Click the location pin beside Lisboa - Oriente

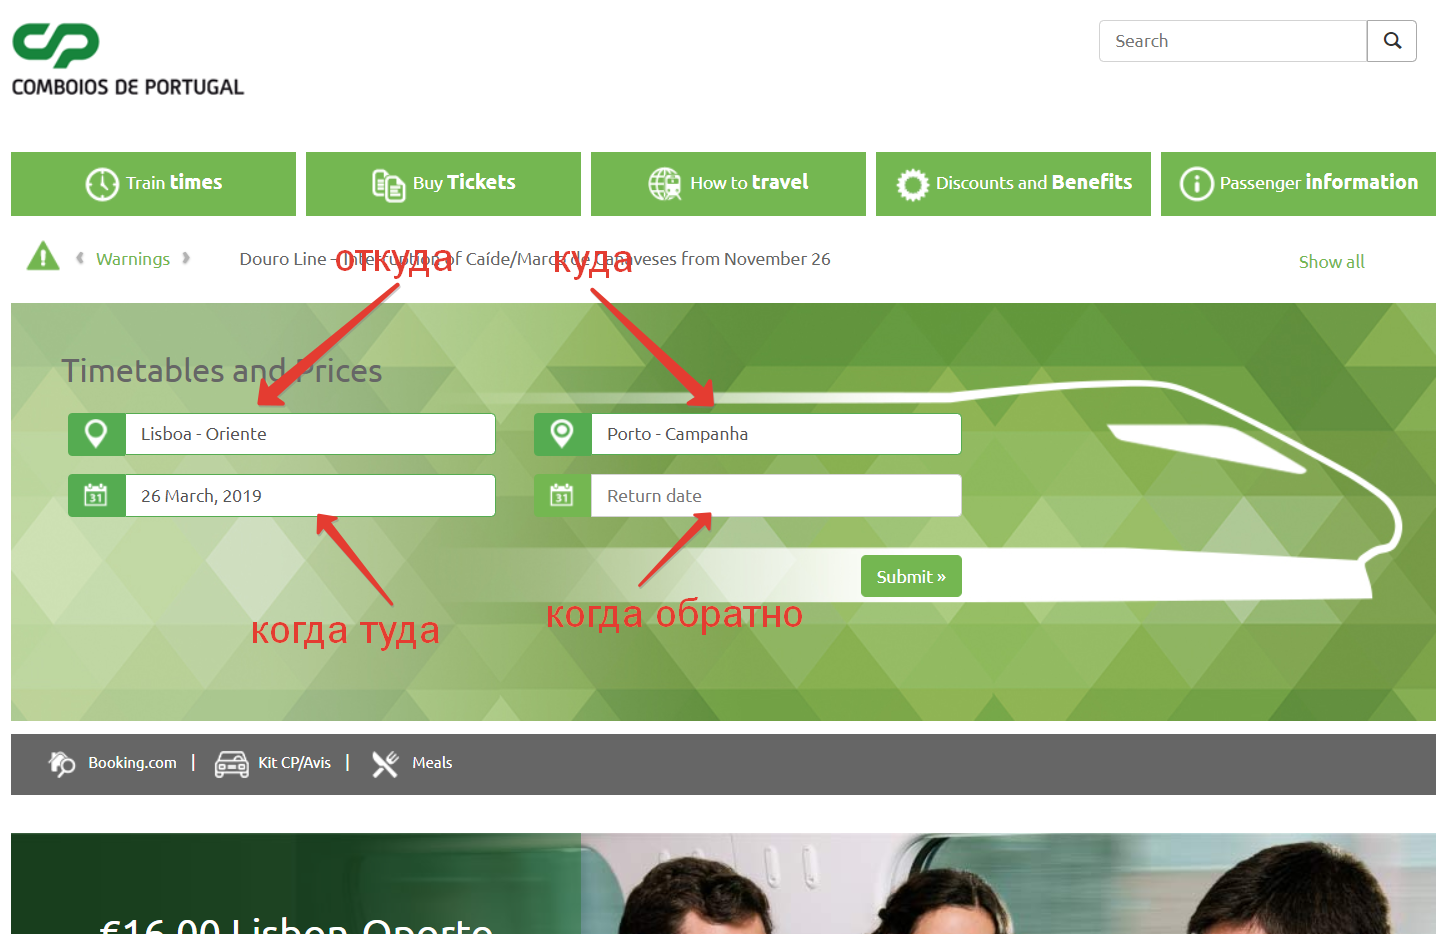coord(97,434)
